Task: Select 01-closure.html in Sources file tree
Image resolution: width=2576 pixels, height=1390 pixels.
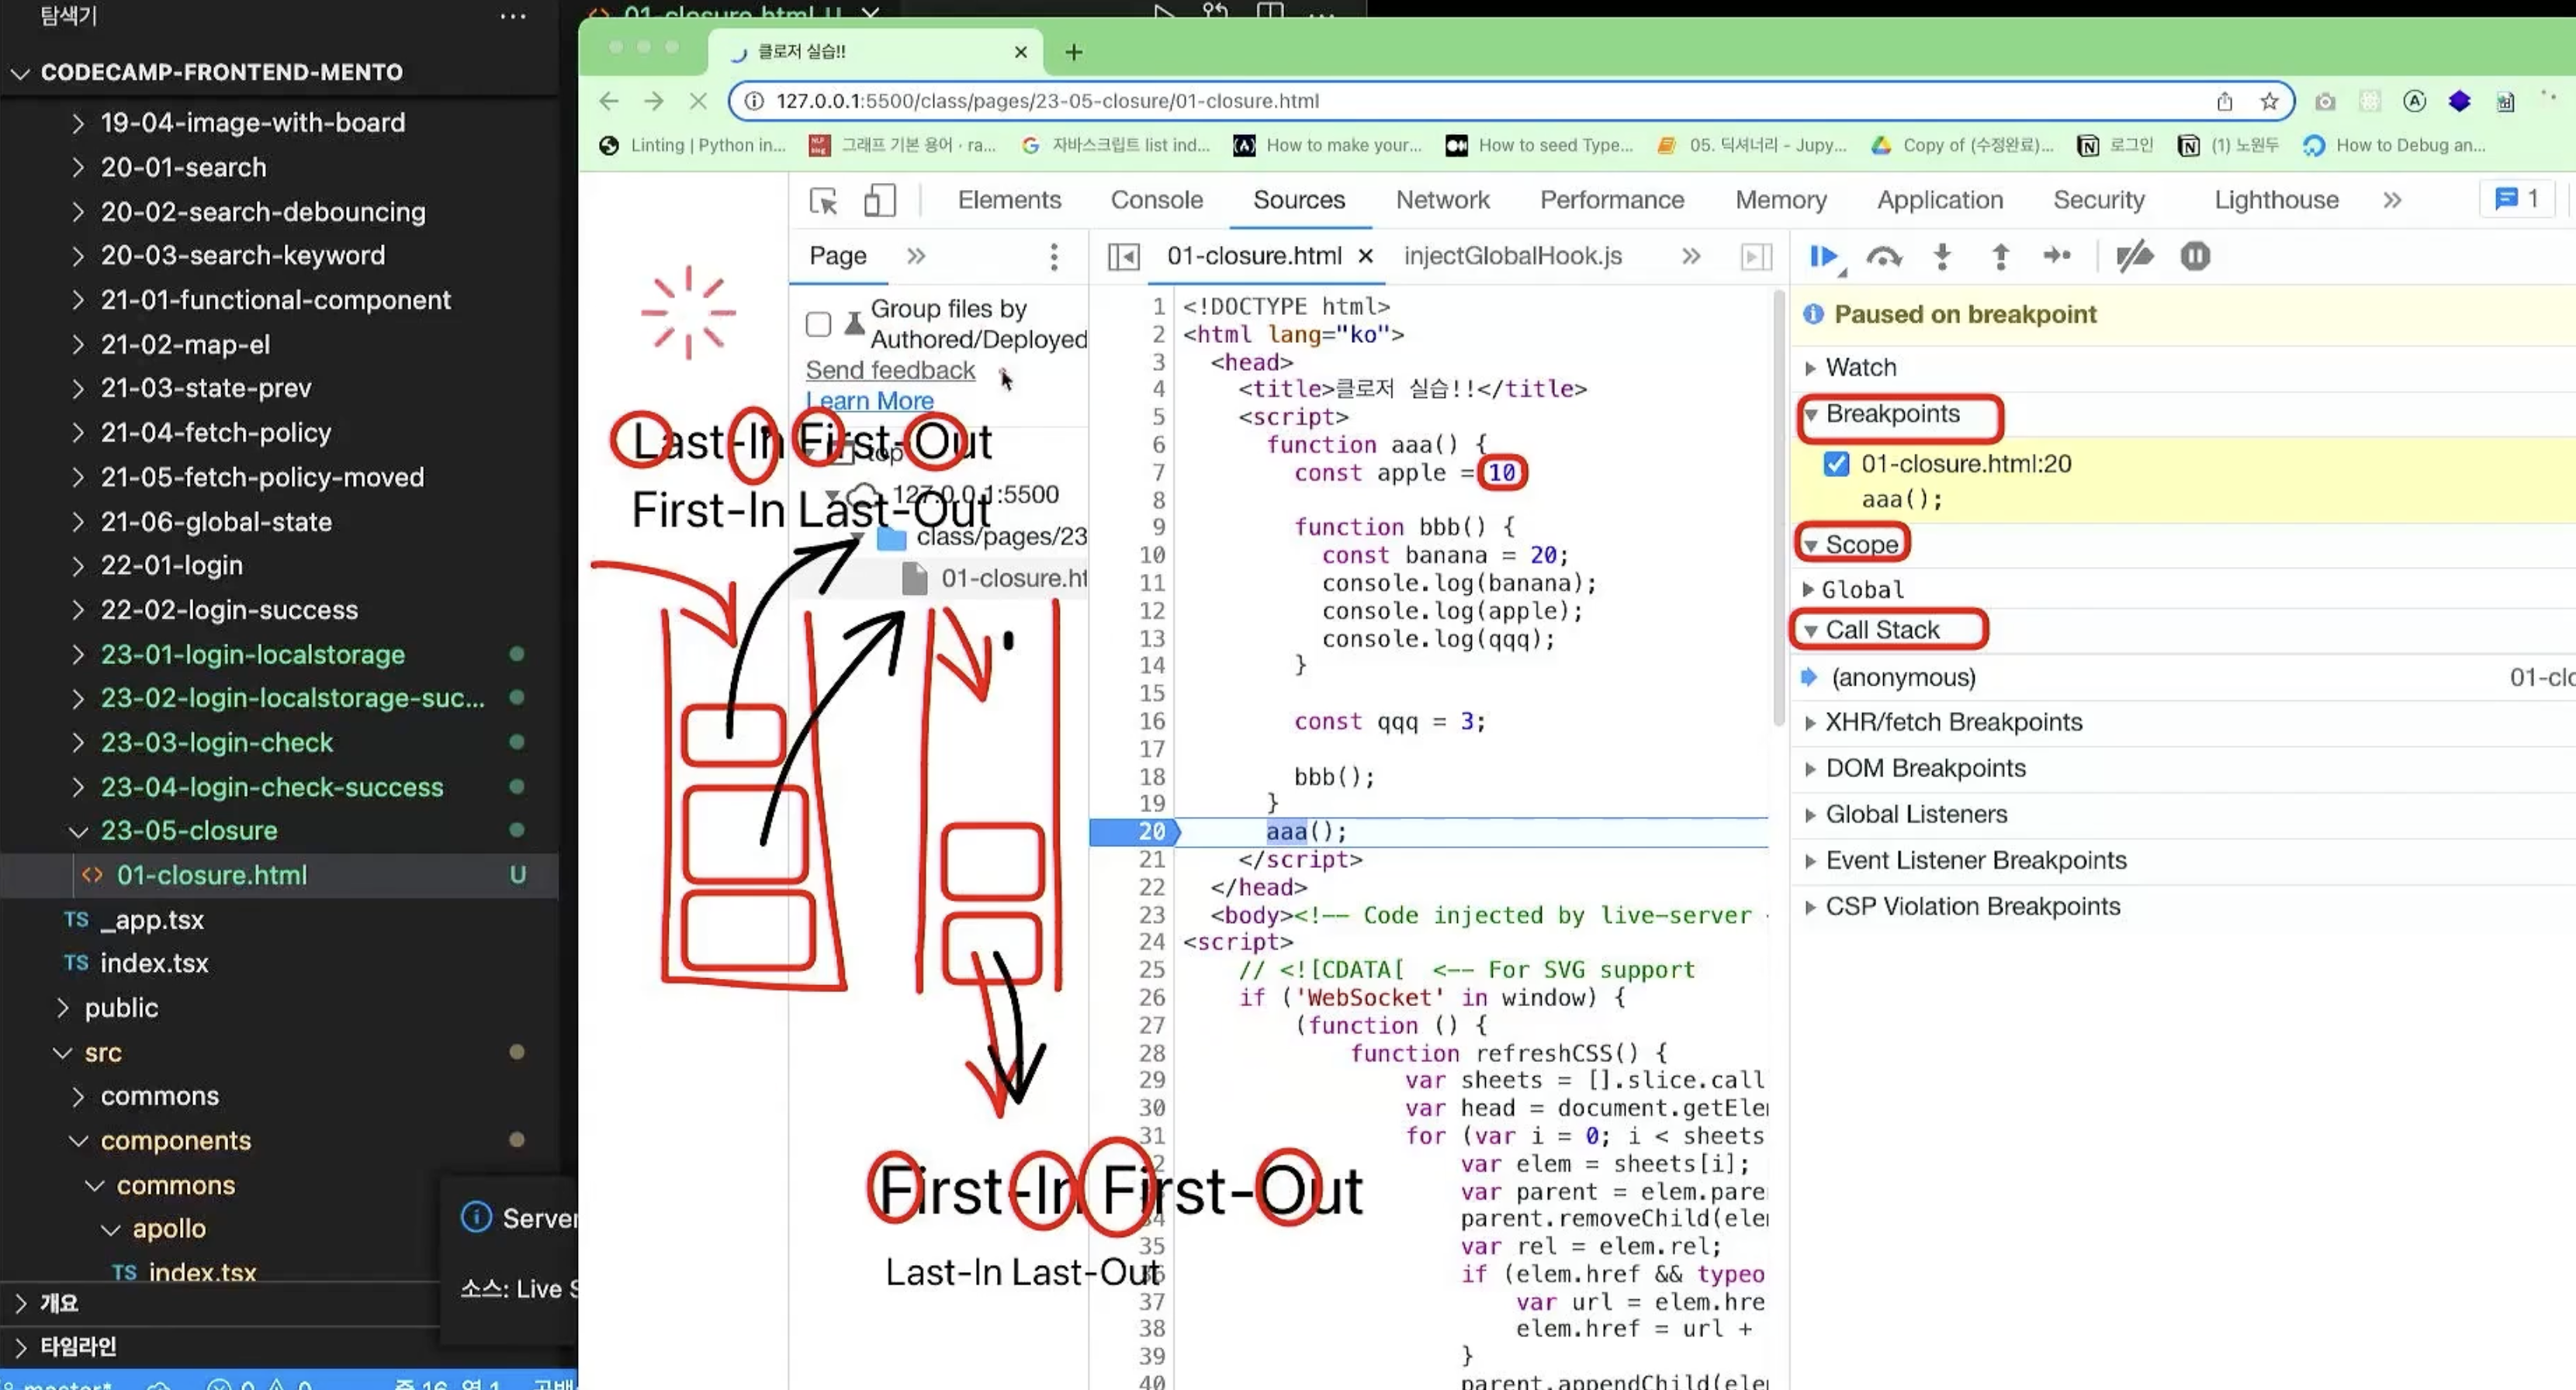Action: pos(1000,579)
